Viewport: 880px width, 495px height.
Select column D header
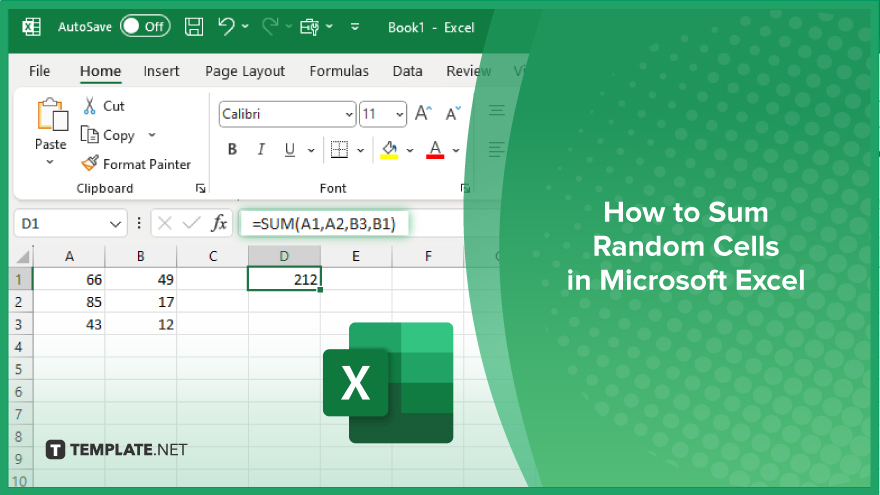(x=285, y=256)
